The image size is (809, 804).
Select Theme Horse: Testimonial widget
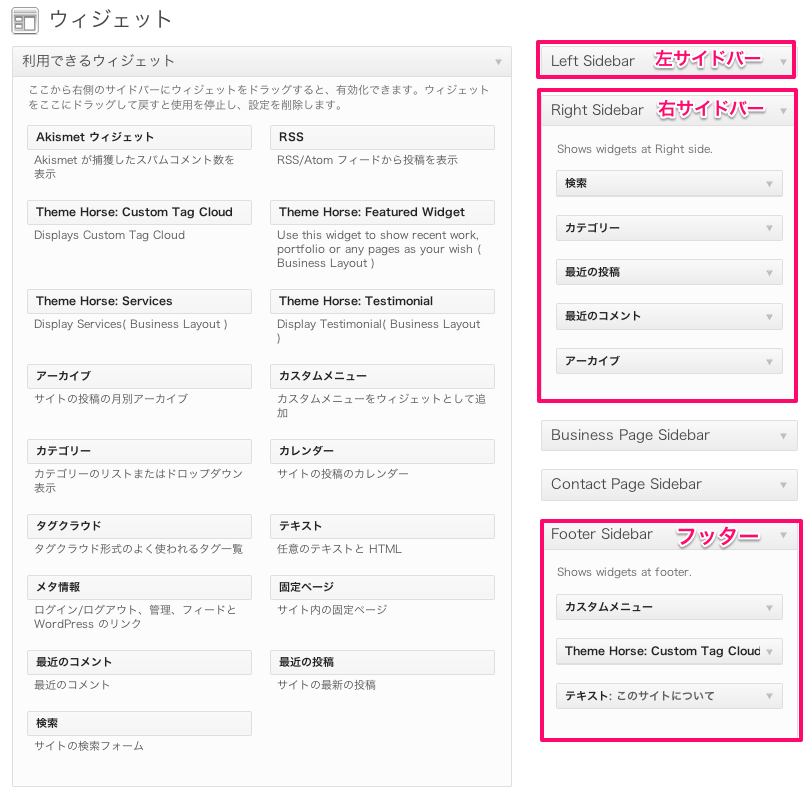382,301
